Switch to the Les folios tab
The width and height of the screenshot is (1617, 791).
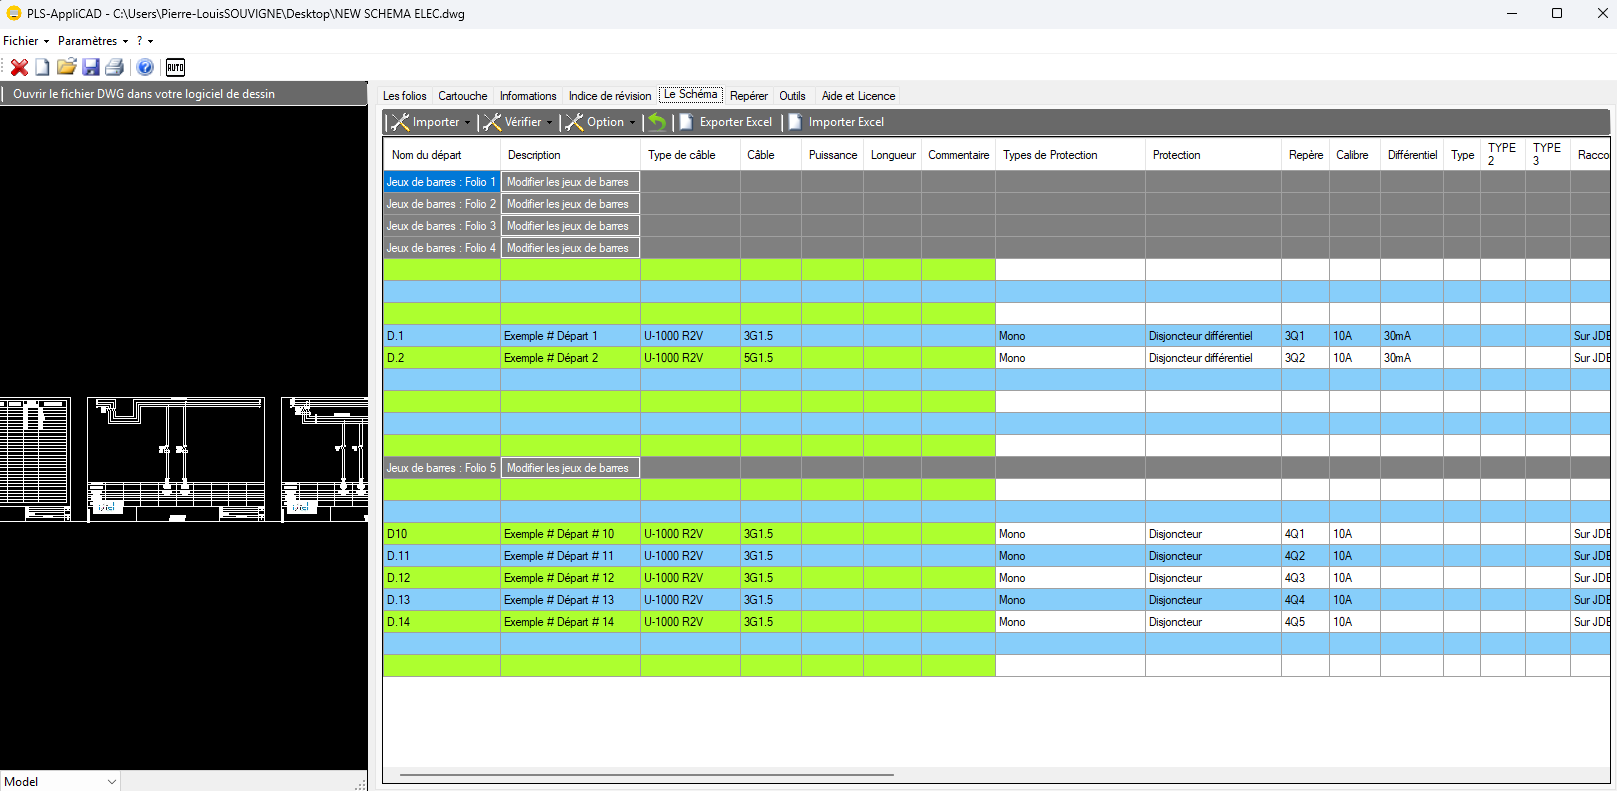point(405,96)
